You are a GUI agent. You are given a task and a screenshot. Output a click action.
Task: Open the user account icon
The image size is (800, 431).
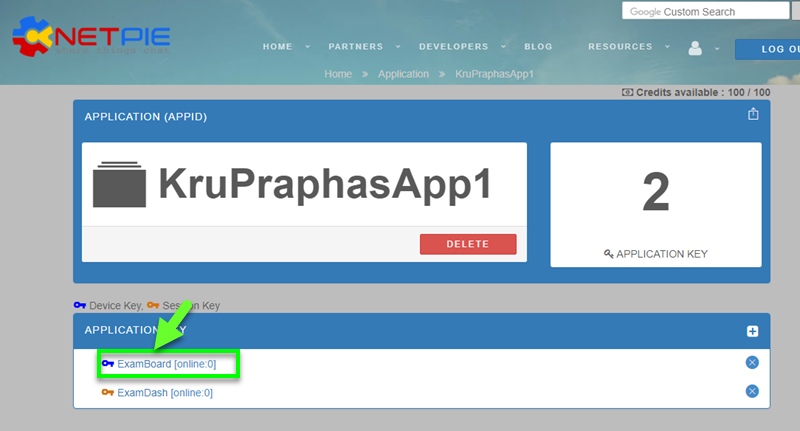pyautogui.click(x=695, y=48)
